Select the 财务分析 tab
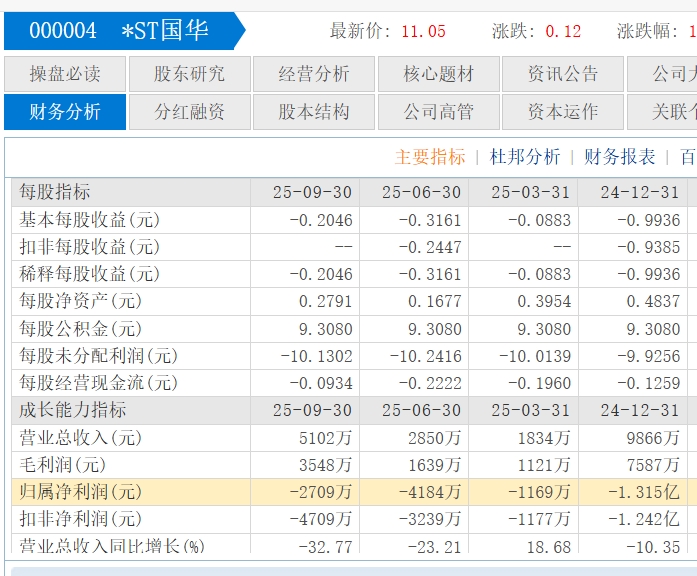 65,112
